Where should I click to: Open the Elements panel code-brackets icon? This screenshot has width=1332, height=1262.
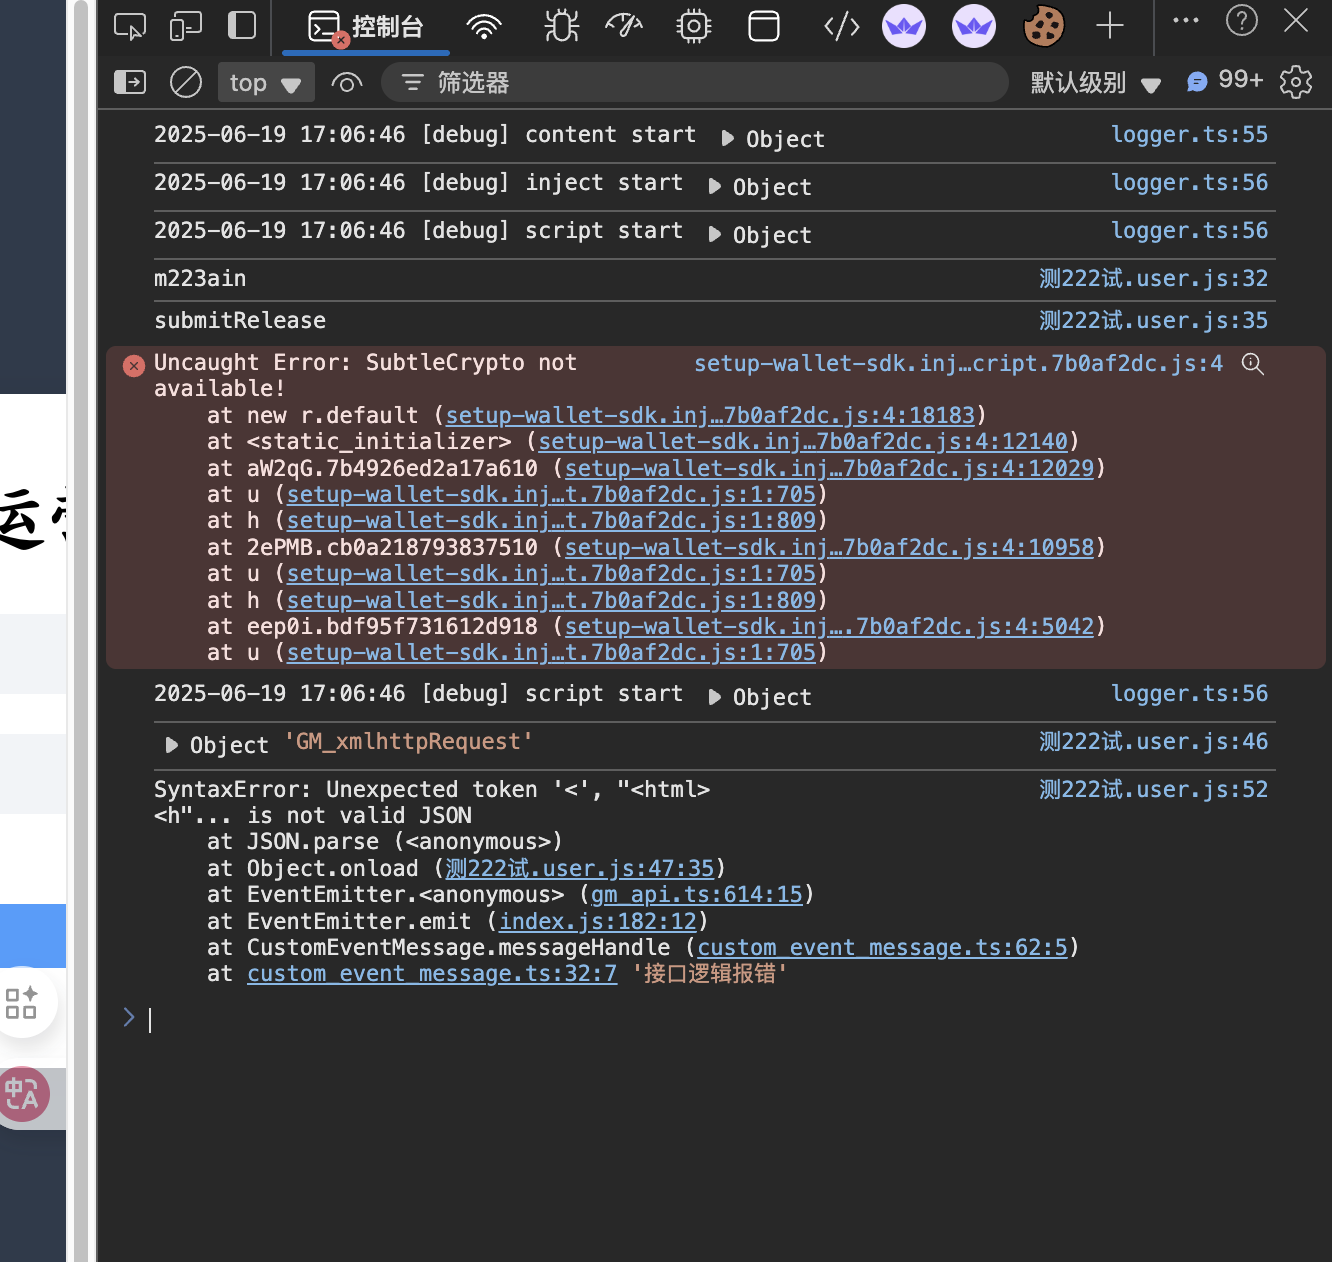click(841, 26)
